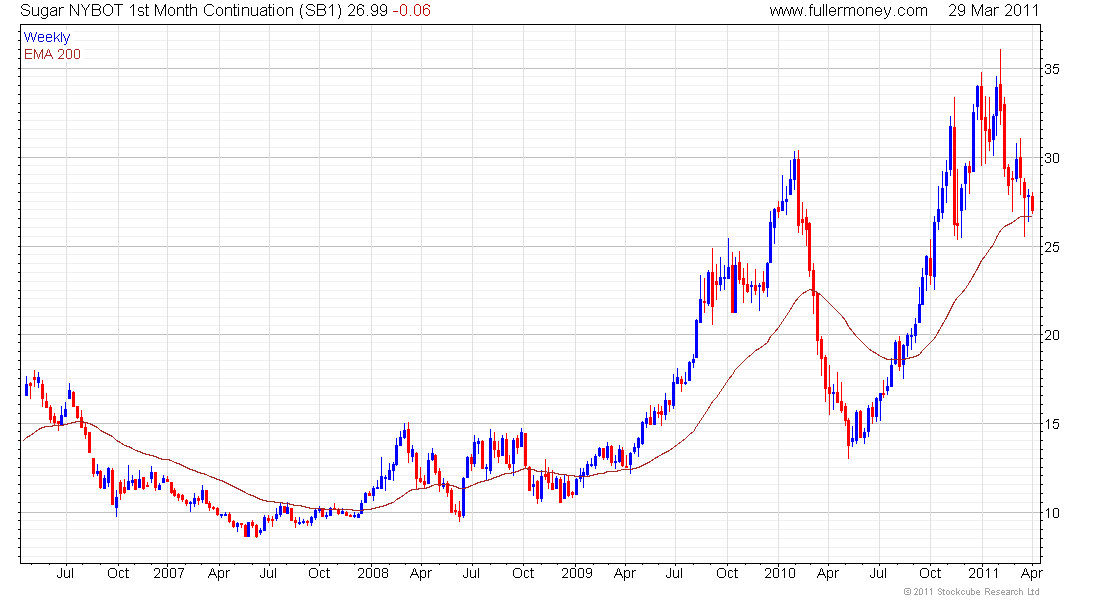Click the 20 price axis label
Image resolution: width=1100 pixels, height=600 pixels.
tap(1052, 335)
